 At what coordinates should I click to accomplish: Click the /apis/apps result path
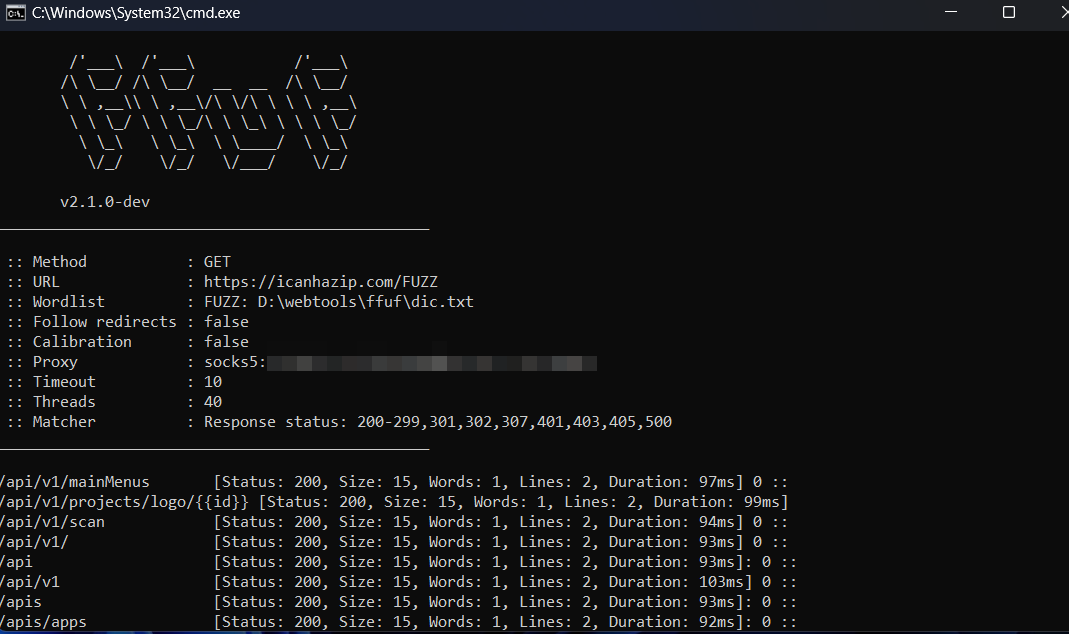click(44, 622)
